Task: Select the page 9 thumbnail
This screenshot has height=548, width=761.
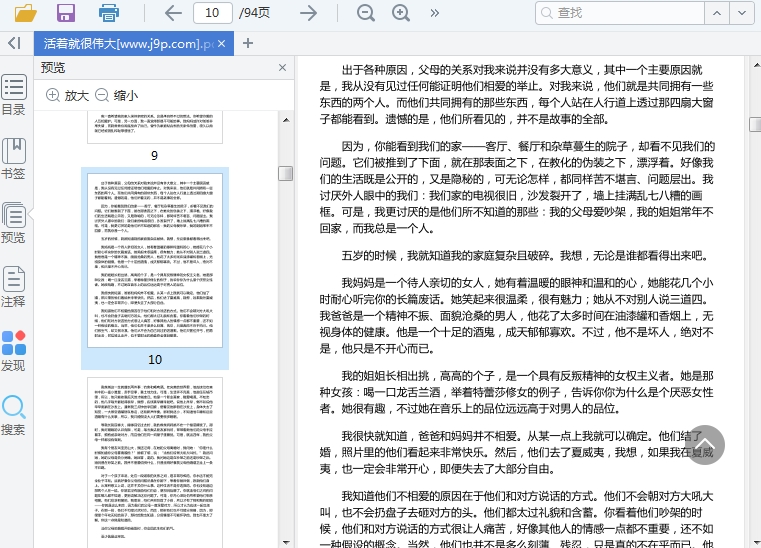Action: pyautogui.click(x=155, y=127)
